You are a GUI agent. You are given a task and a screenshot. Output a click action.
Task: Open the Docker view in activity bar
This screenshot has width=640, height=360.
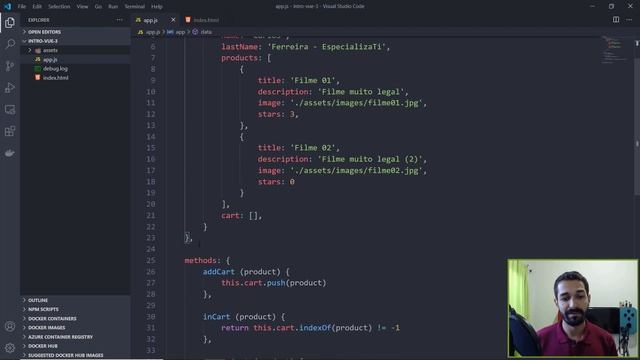10,153
